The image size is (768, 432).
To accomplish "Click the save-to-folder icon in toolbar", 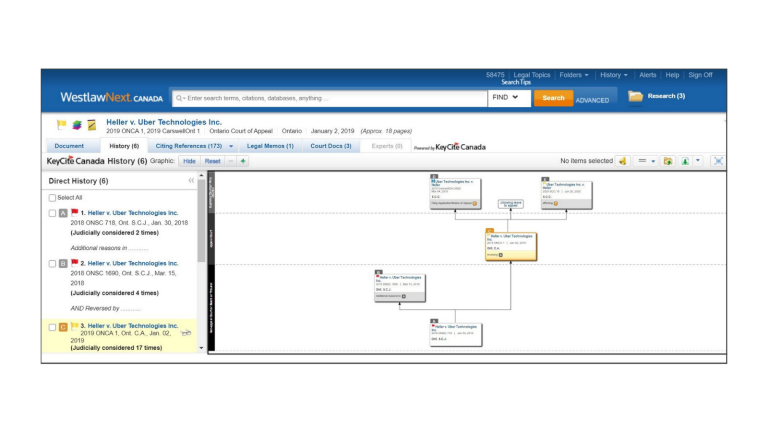I will point(668,161).
